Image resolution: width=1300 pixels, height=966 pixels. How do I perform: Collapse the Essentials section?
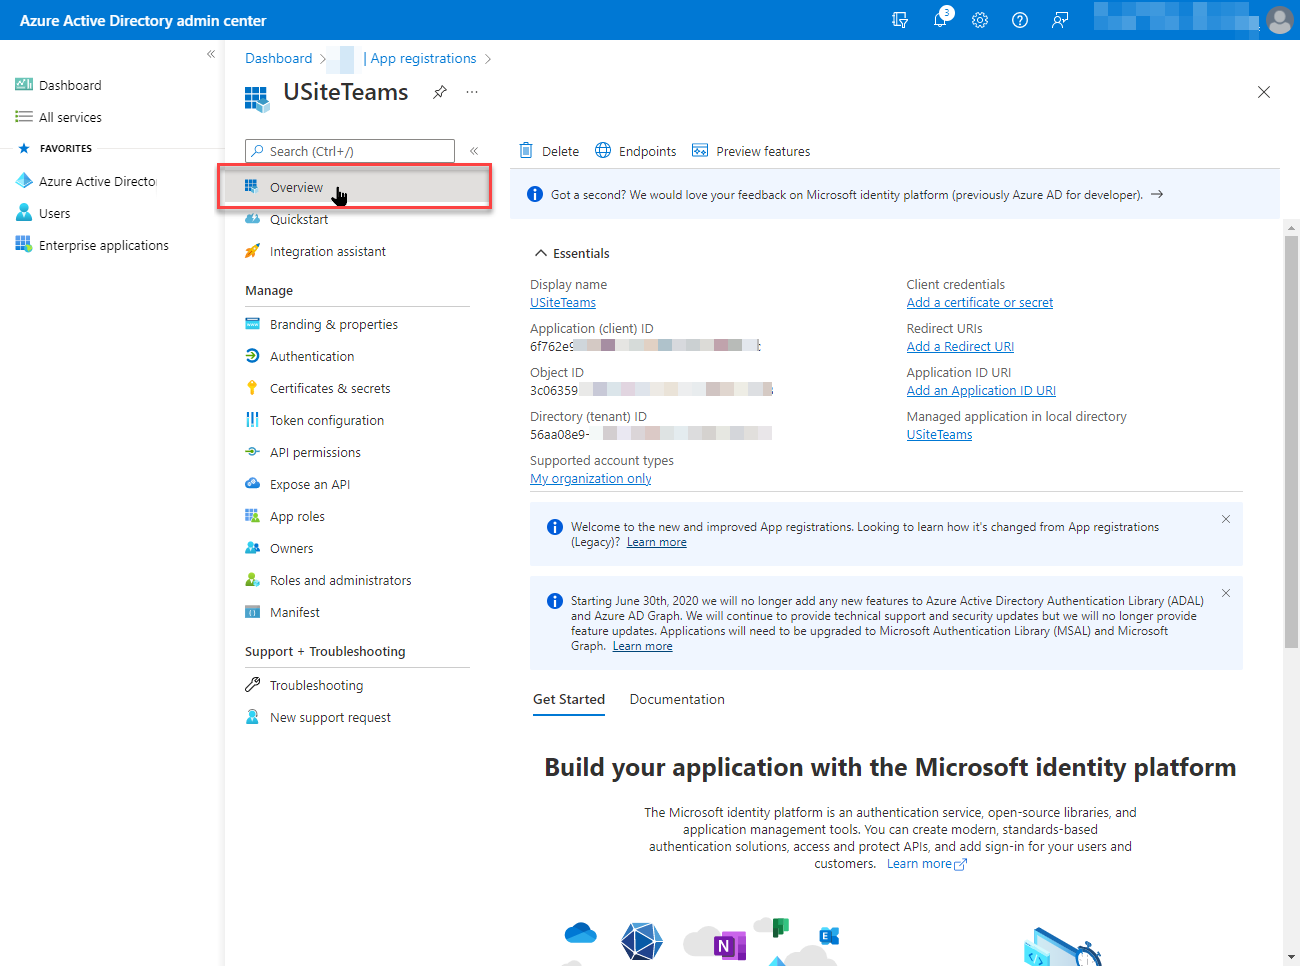pos(541,253)
